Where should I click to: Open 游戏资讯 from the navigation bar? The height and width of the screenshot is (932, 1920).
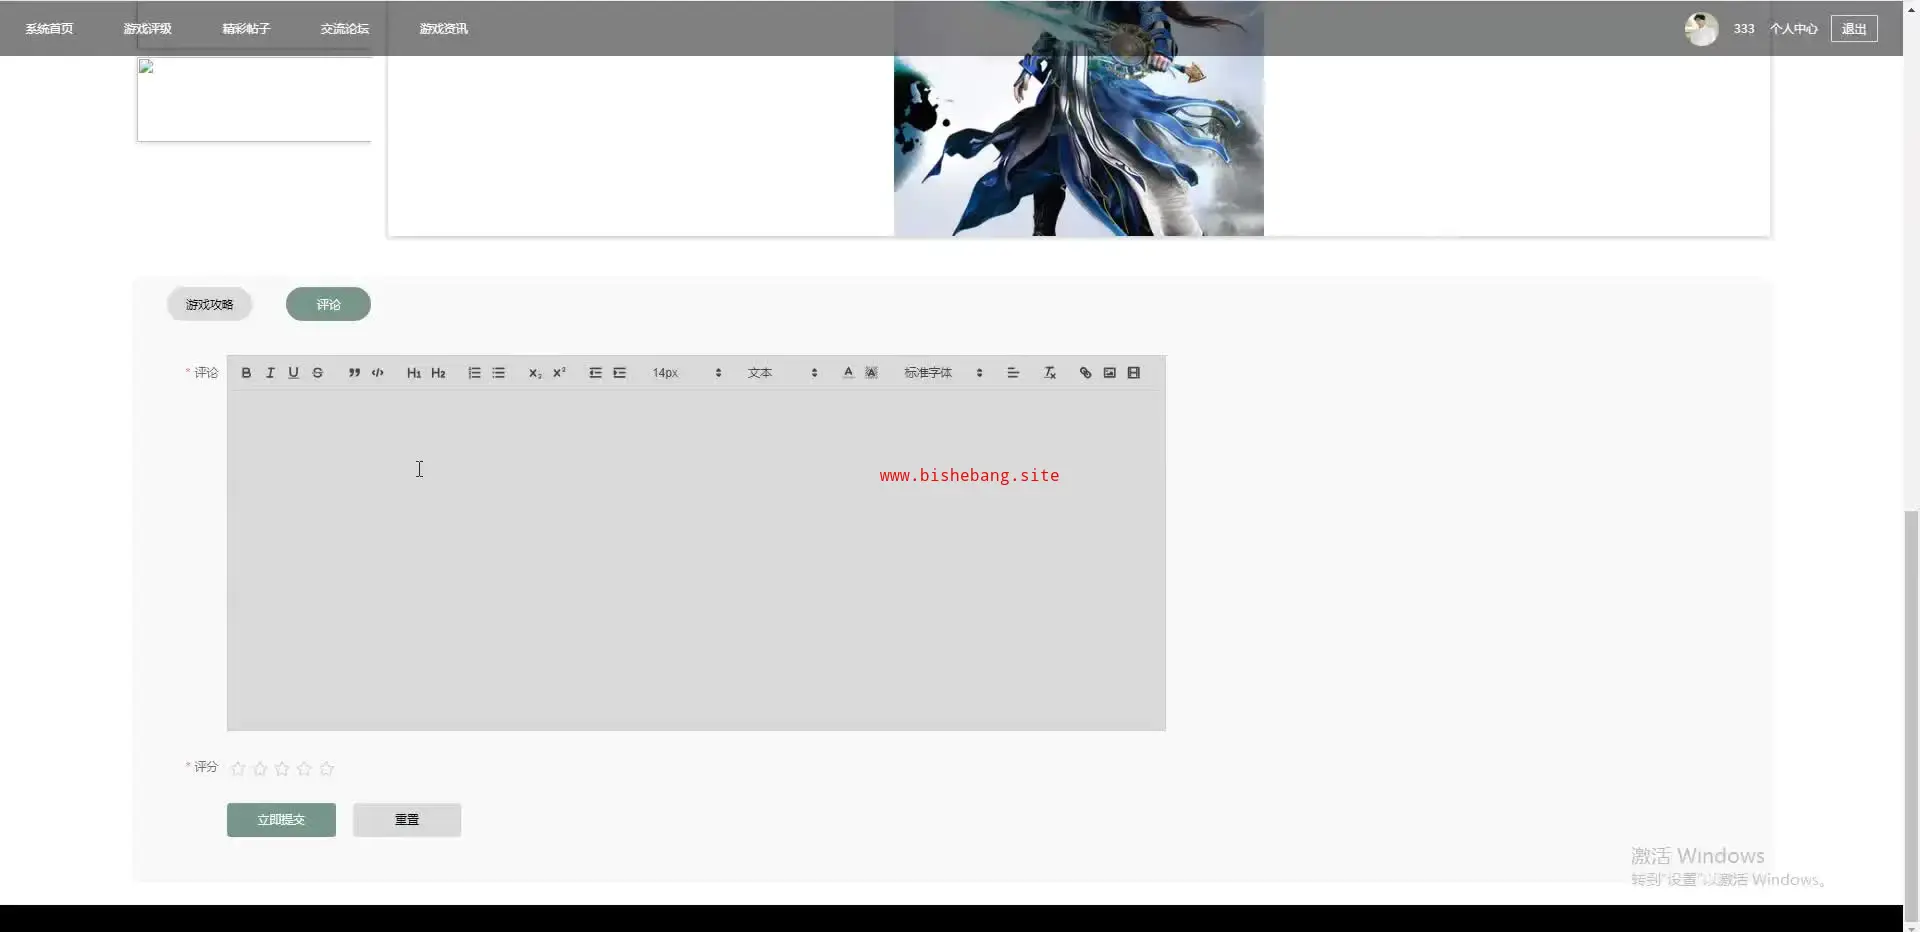444,29
